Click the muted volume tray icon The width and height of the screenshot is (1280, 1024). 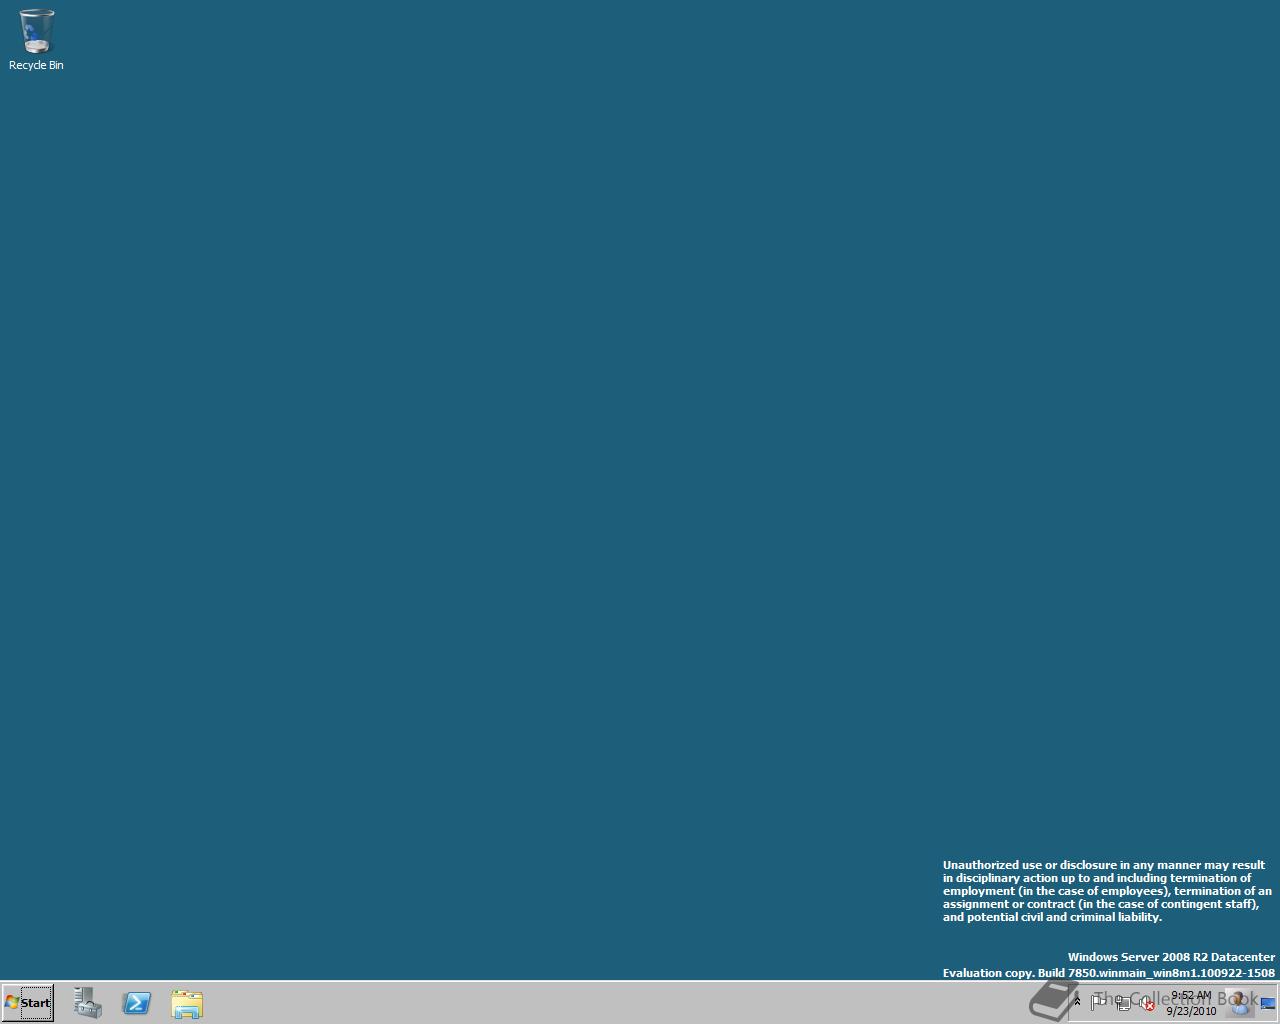pos(1146,1004)
